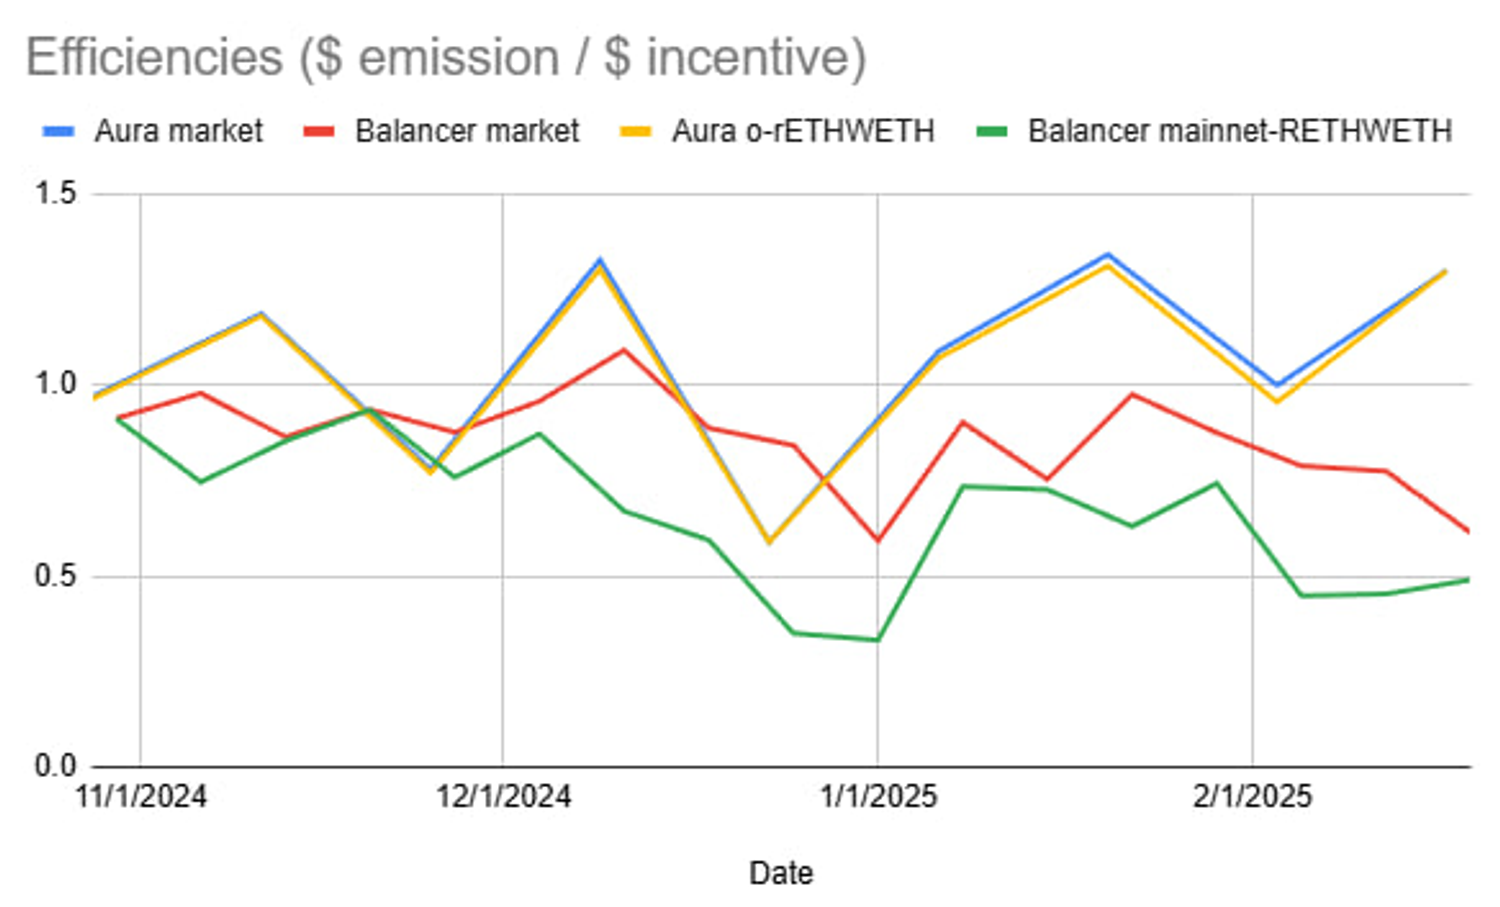
Task: Select the "Aura market" legend label
Action: [x=178, y=131]
